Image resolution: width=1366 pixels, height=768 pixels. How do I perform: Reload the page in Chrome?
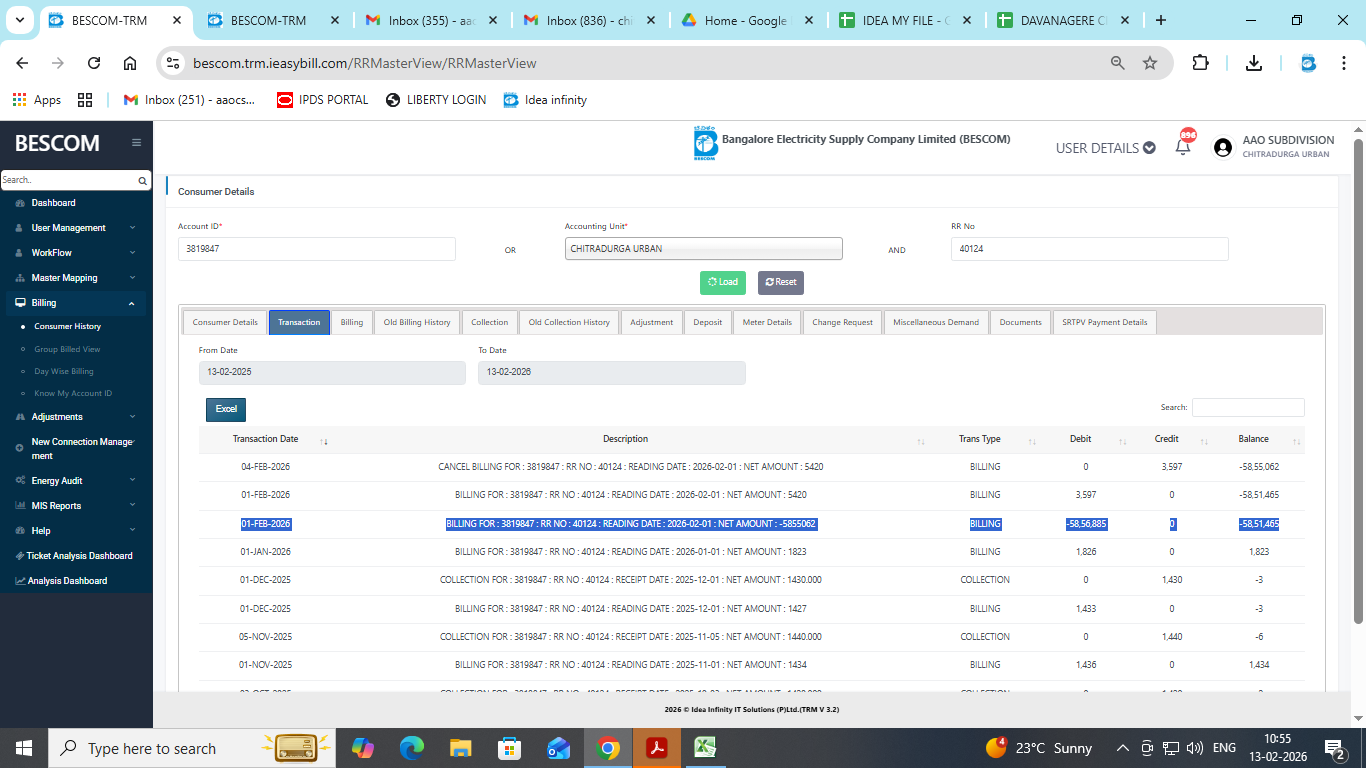point(94,63)
